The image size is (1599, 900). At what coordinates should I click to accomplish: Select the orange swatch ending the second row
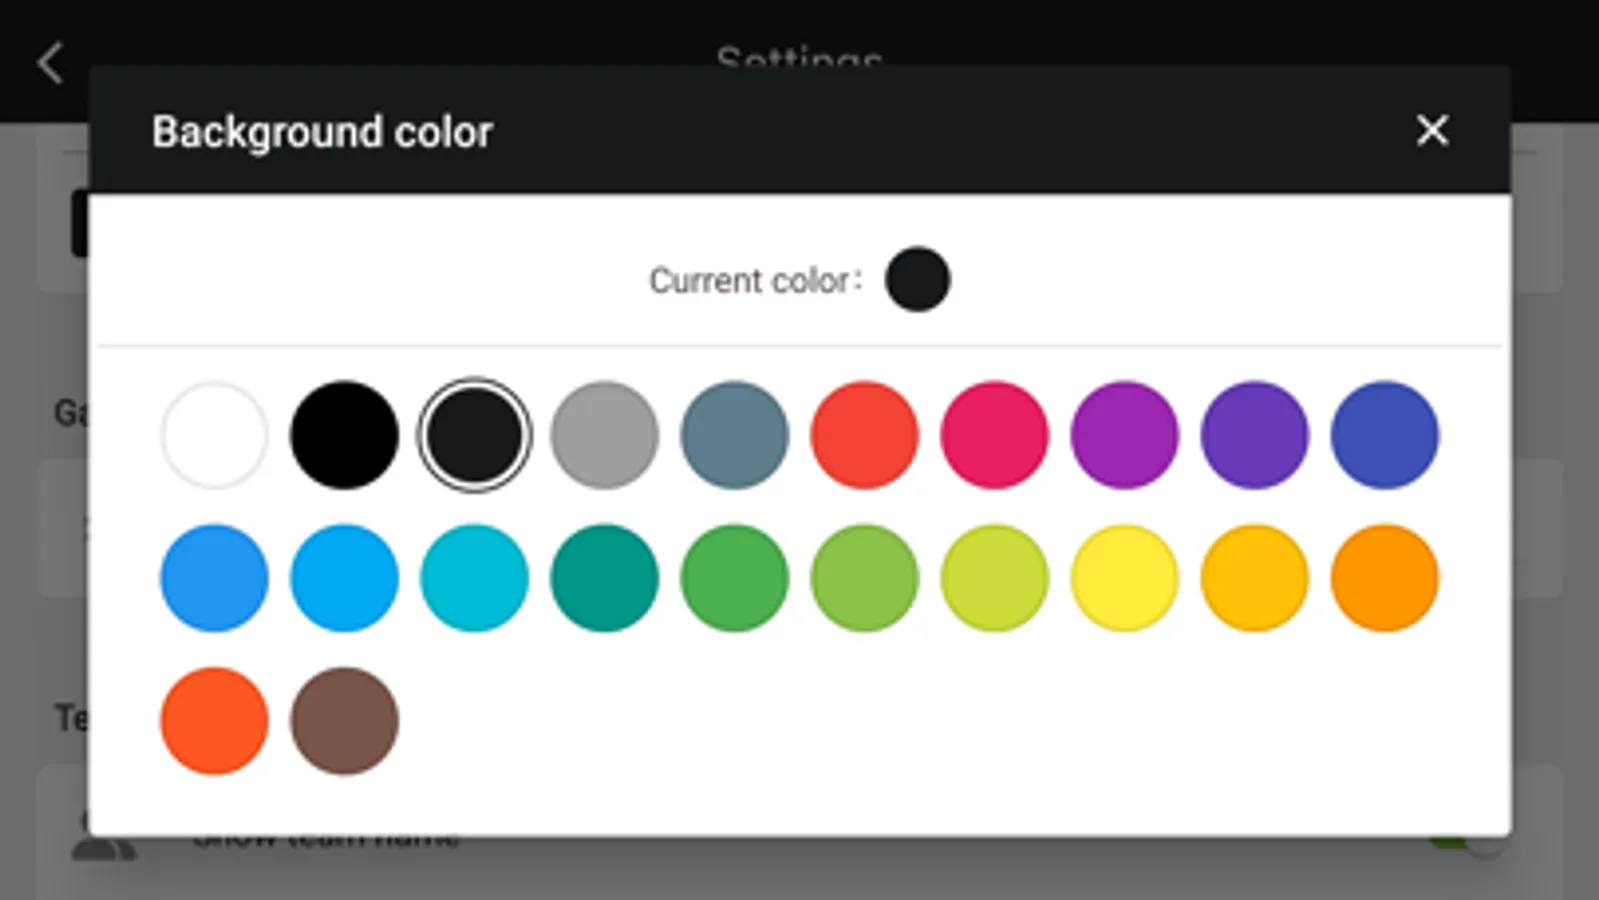pos(1384,578)
